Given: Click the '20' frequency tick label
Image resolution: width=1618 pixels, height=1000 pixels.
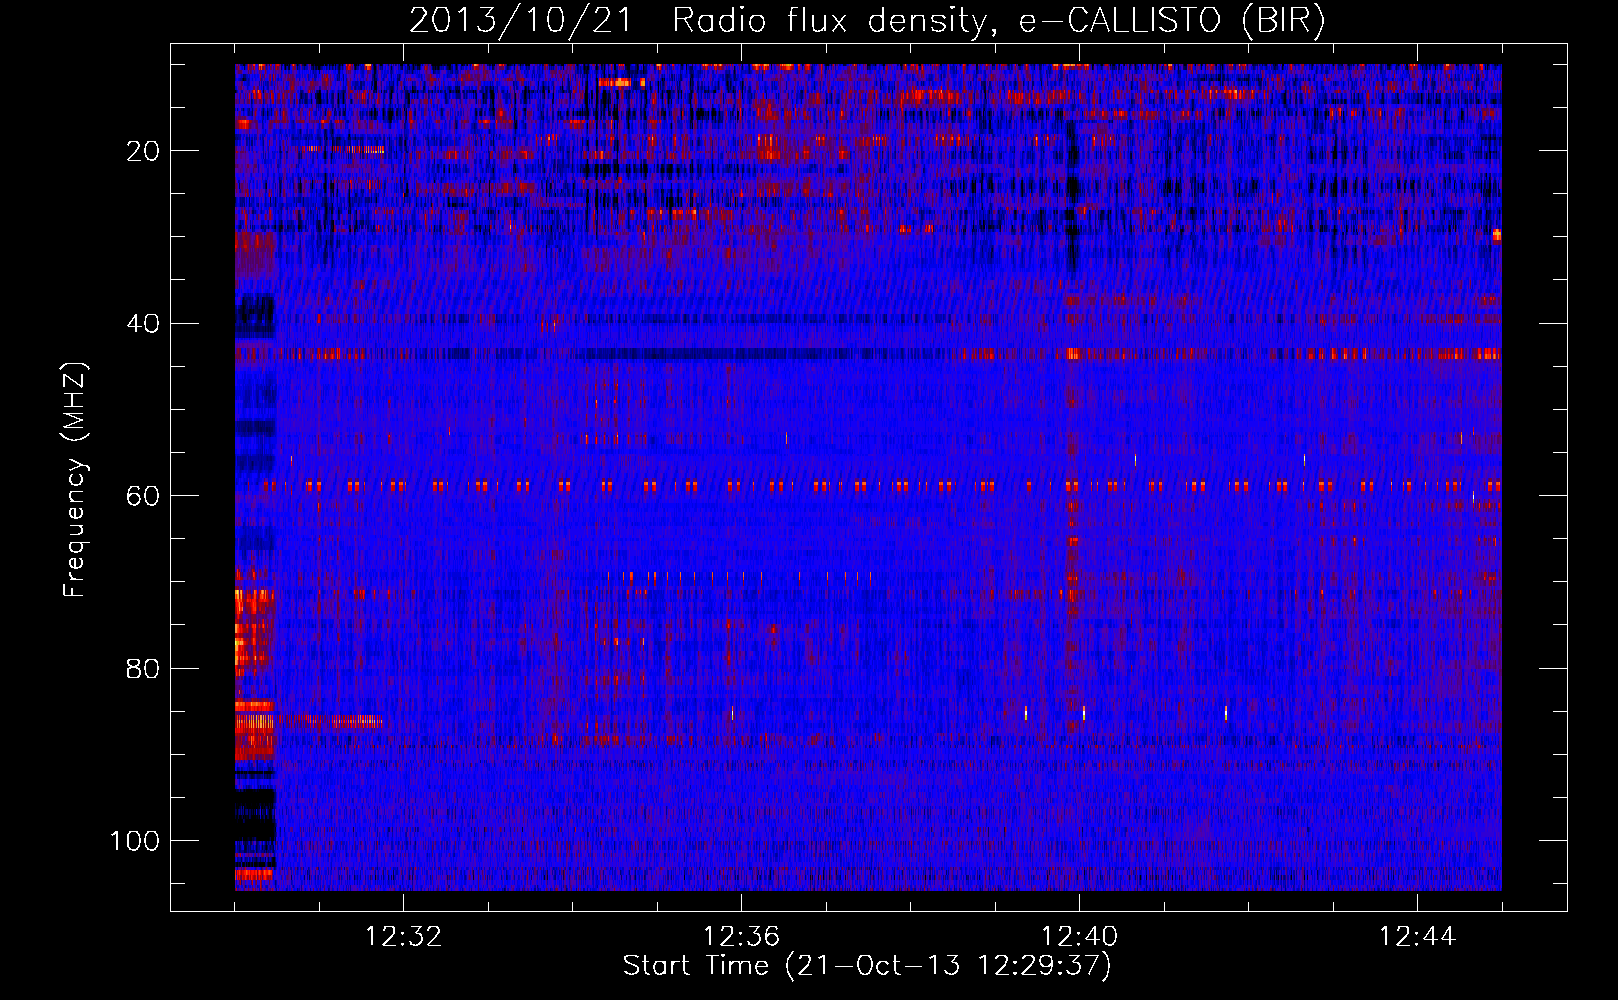Looking at the screenshot, I should [x=143, y=151].
